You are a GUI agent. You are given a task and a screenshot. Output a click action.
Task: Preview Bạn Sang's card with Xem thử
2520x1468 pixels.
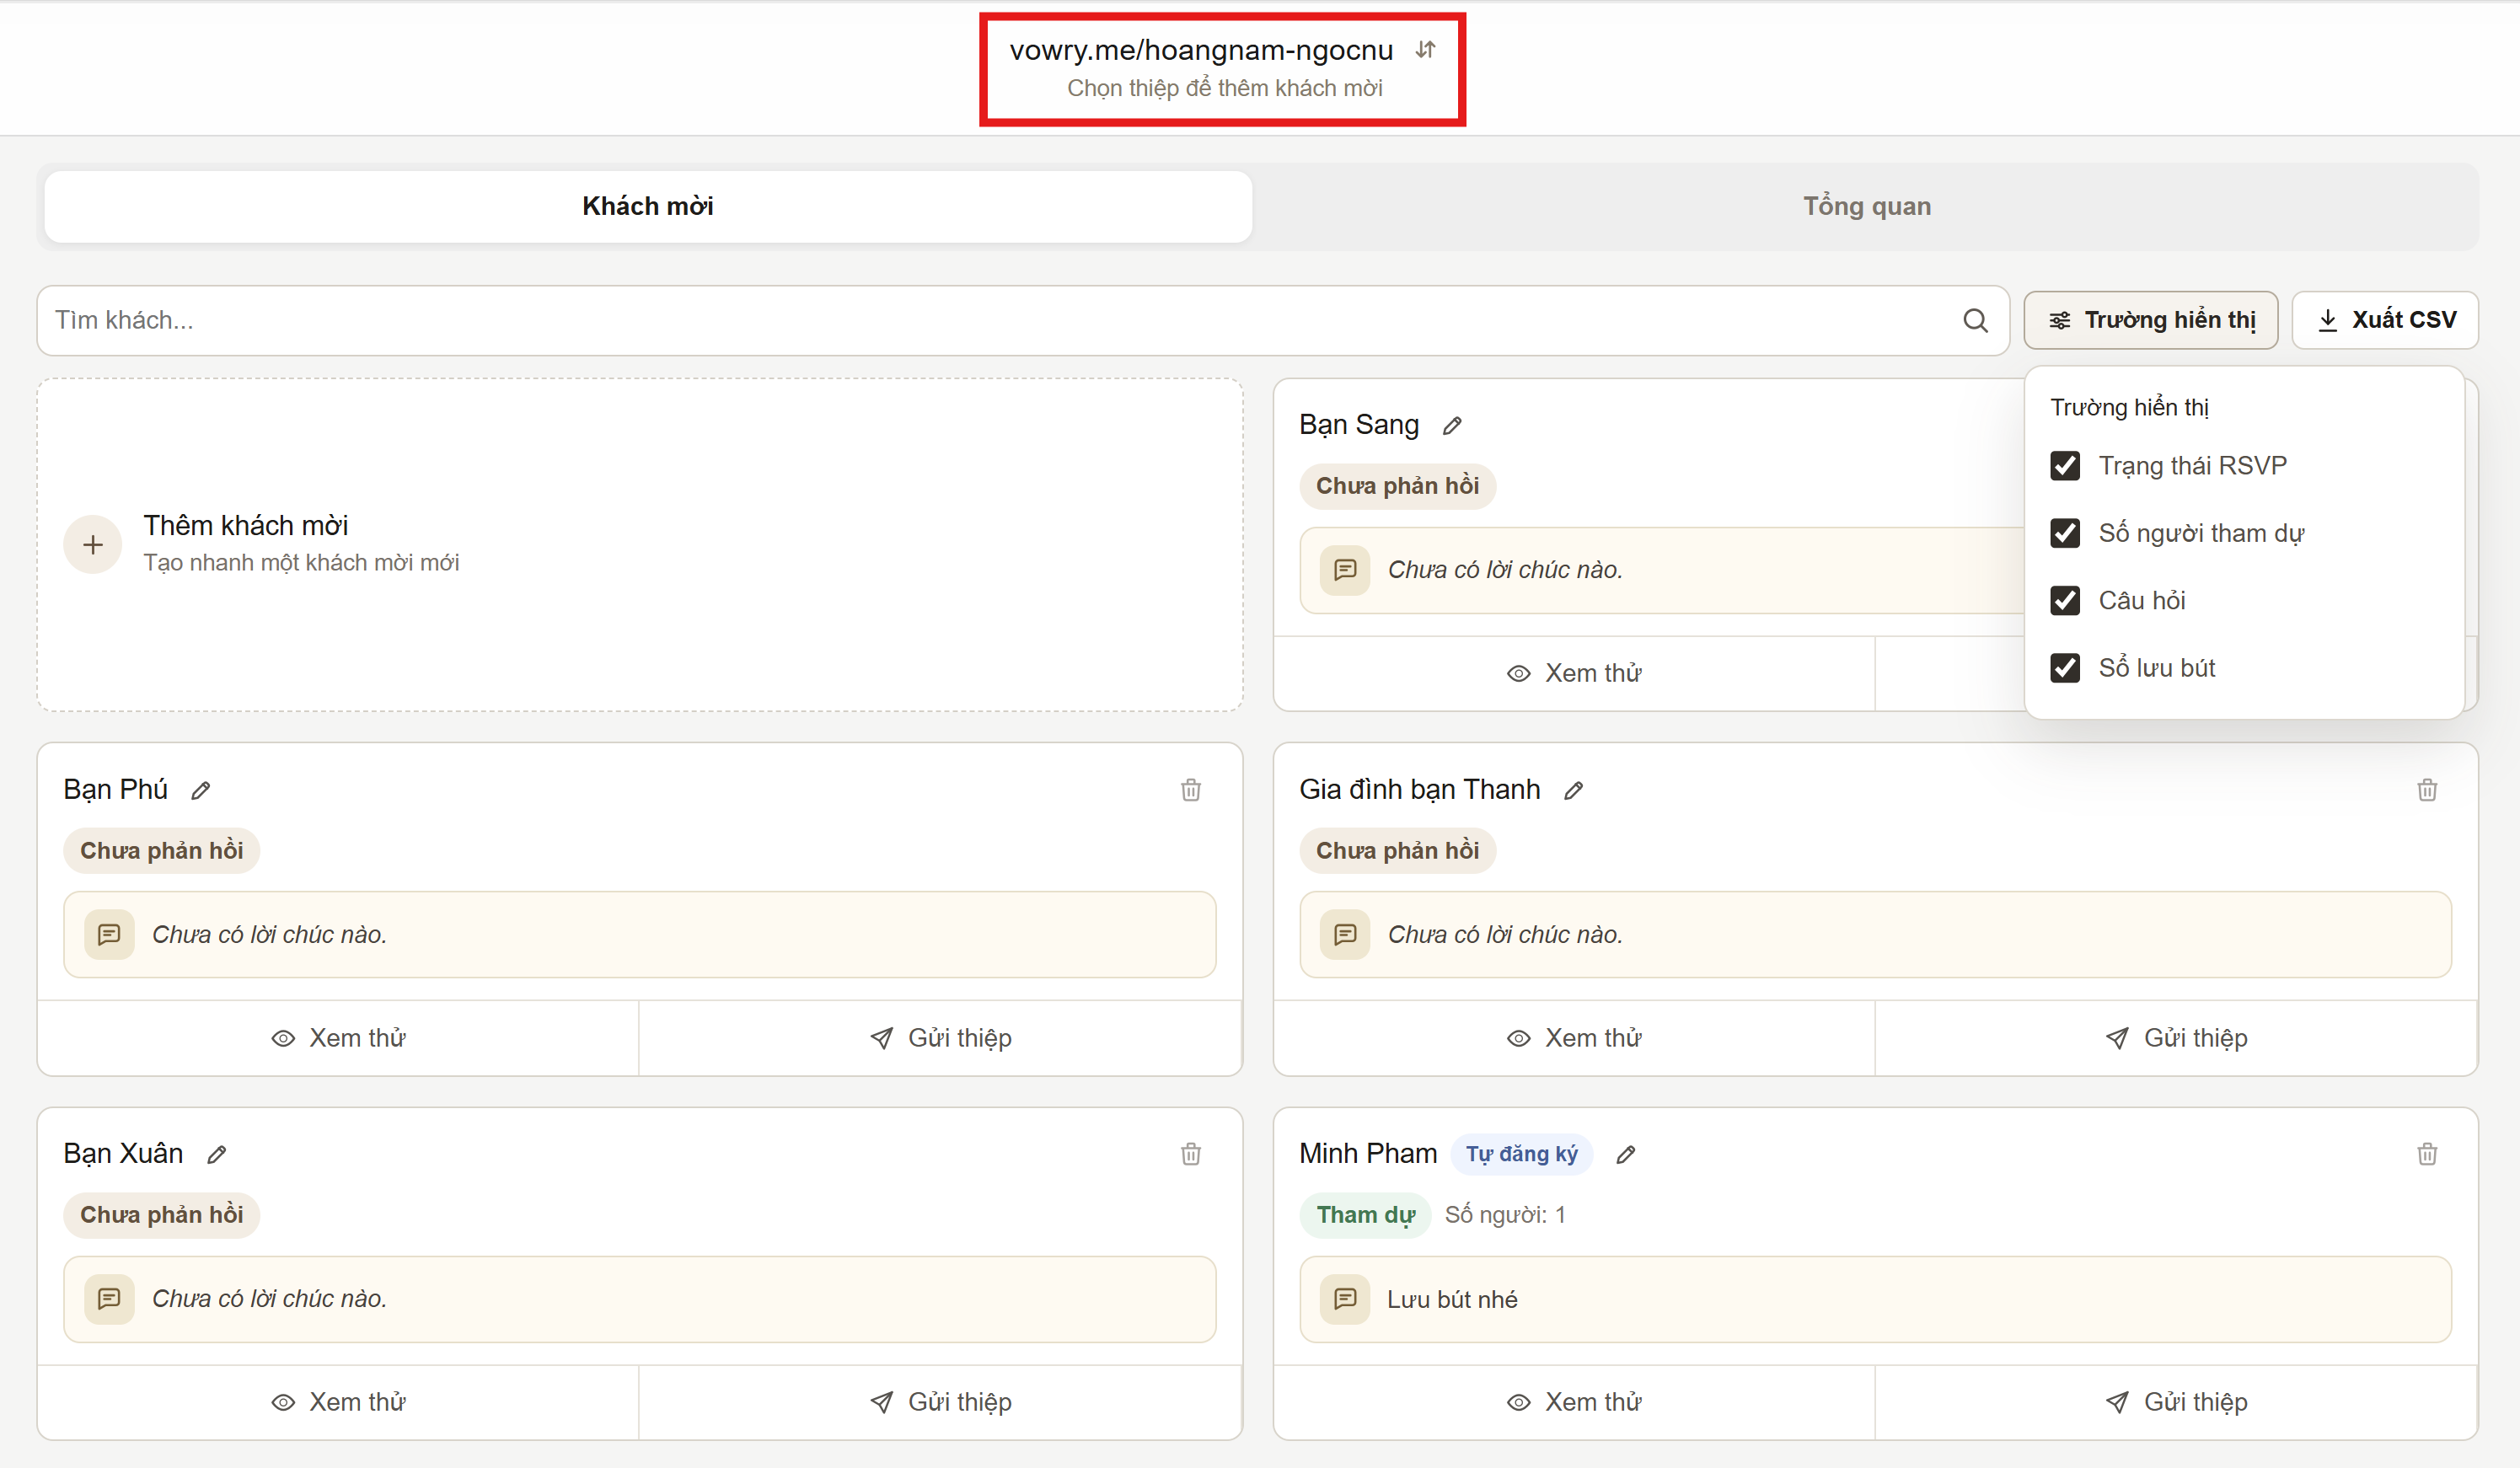(1574, 673)
